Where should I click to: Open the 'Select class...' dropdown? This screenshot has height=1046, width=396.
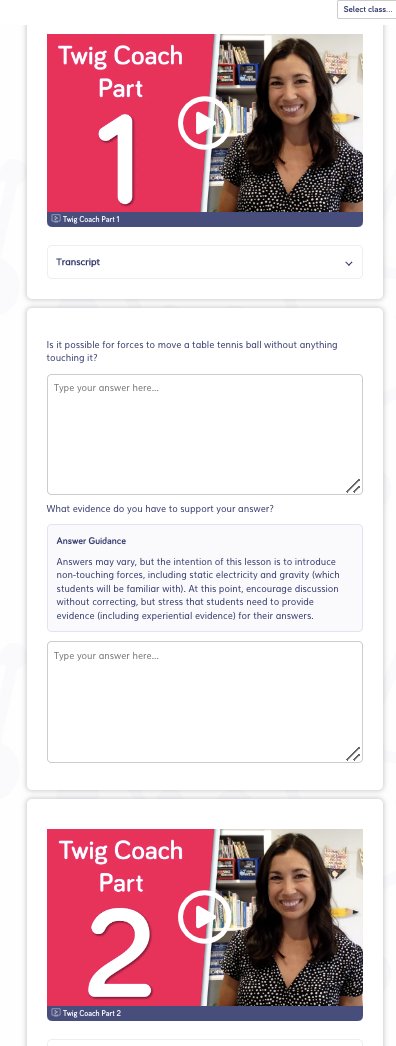(367, 9)
